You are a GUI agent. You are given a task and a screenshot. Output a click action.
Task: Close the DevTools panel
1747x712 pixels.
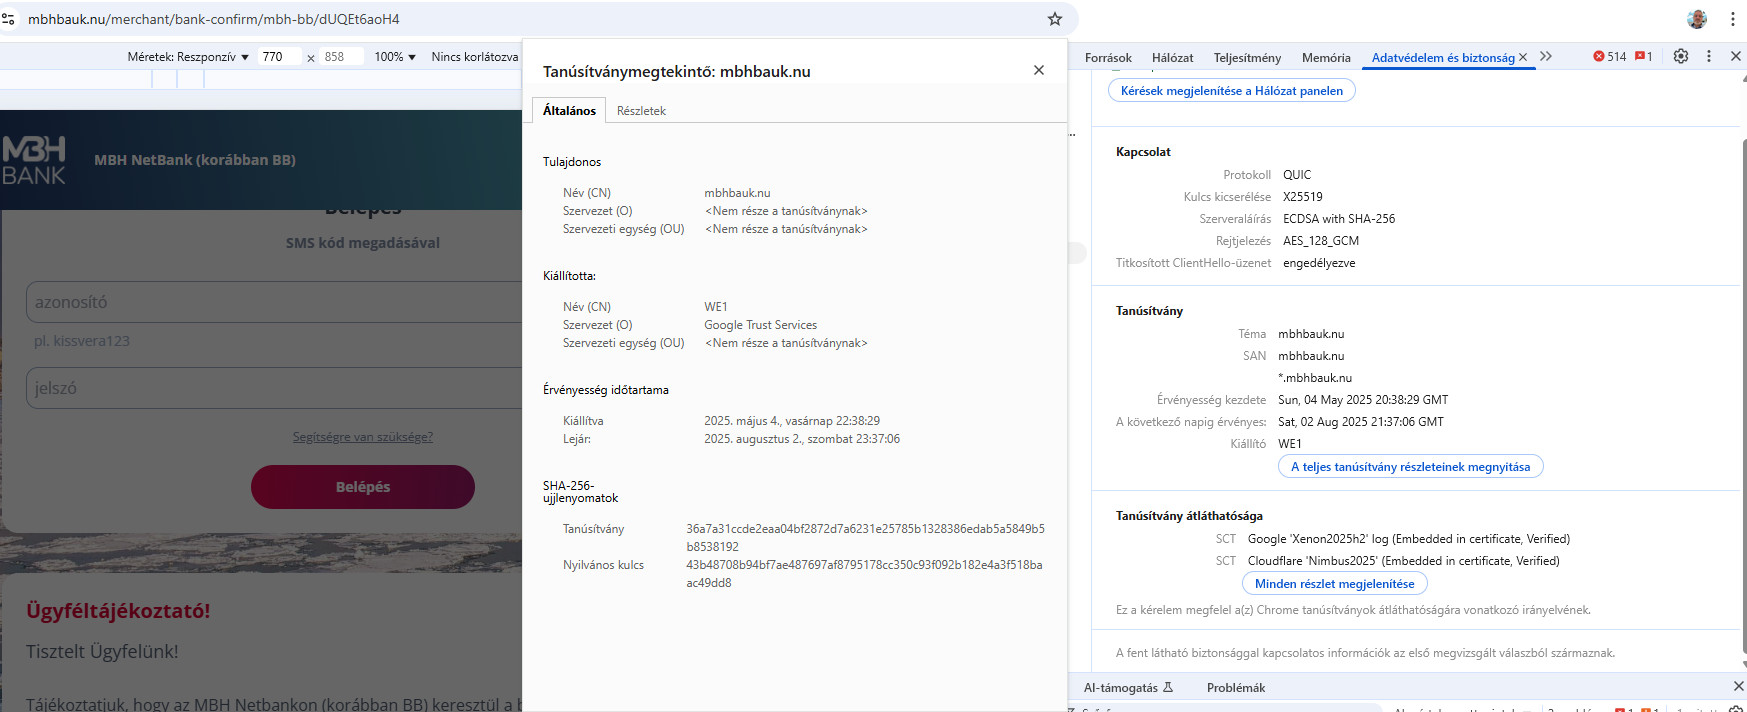pyautogui.click(x=1736, y=57)
